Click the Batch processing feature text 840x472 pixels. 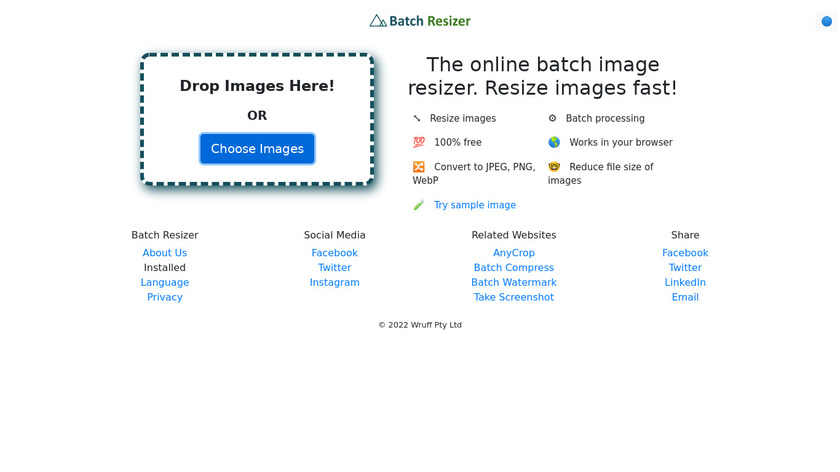605,118
